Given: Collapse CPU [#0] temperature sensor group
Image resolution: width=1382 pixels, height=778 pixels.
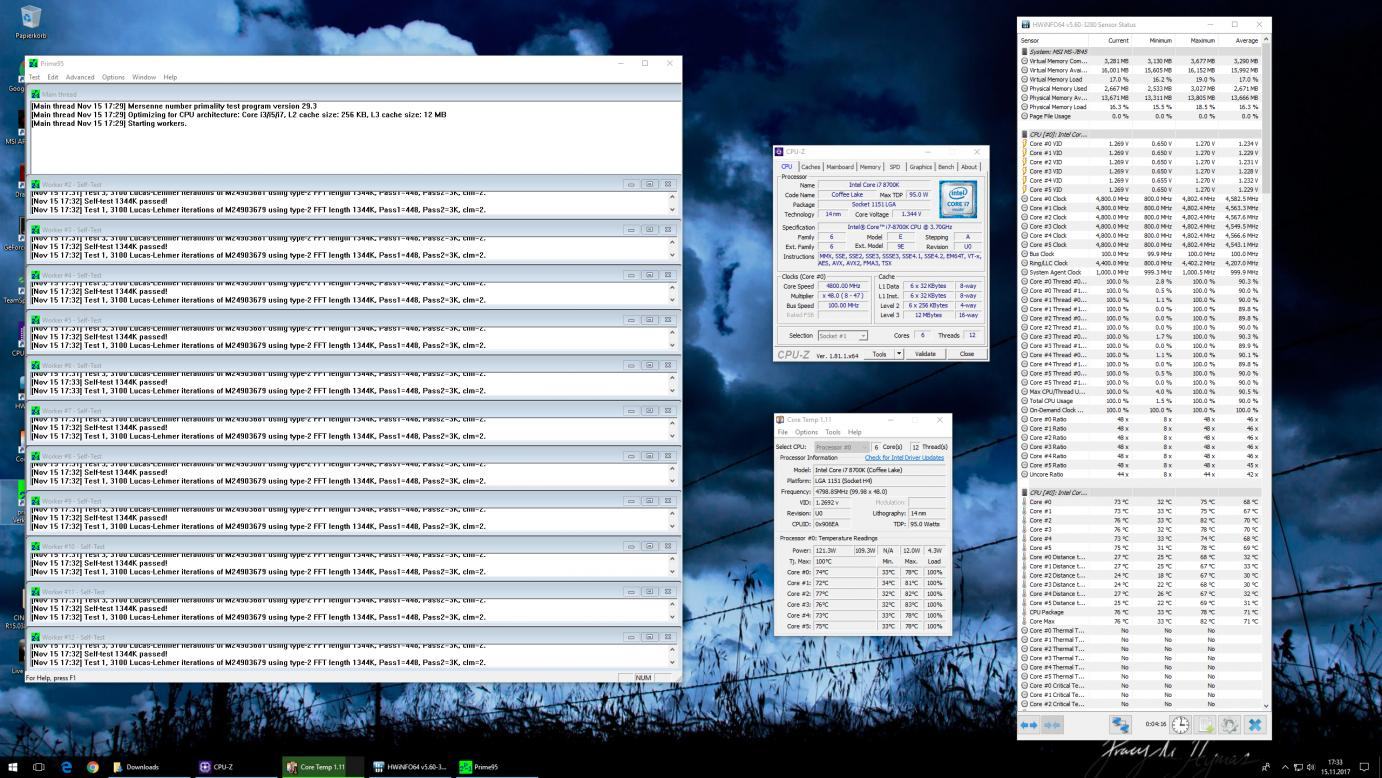Looking at the screenshot, I should pos(1024,493).
